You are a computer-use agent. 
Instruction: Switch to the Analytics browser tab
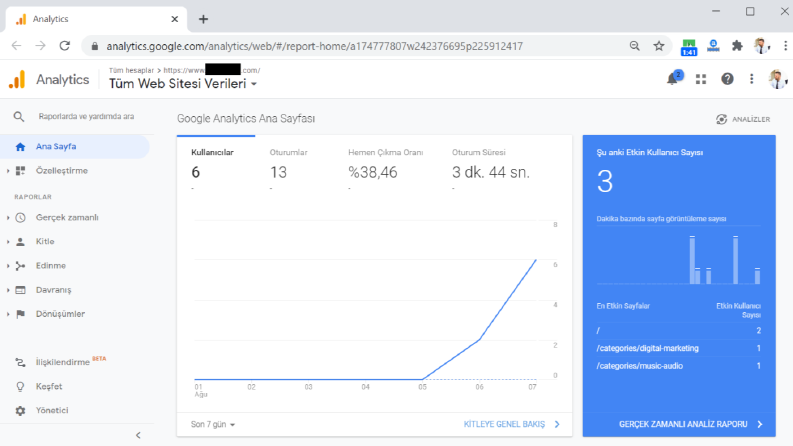(96, 19)
